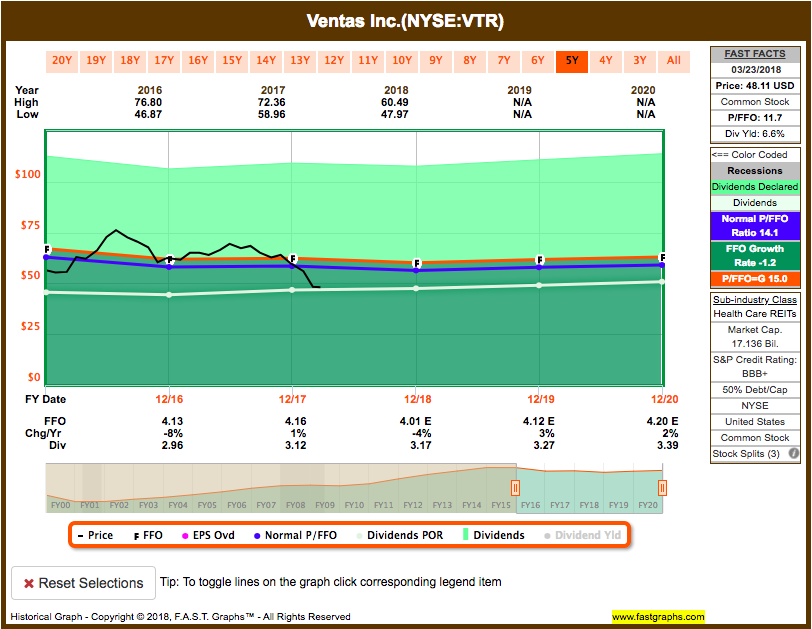Image resolution: width=812 pixels, height=629 pixels.
Task: Click the 3.39 dividend for 12/20
Action: [668, 445]
